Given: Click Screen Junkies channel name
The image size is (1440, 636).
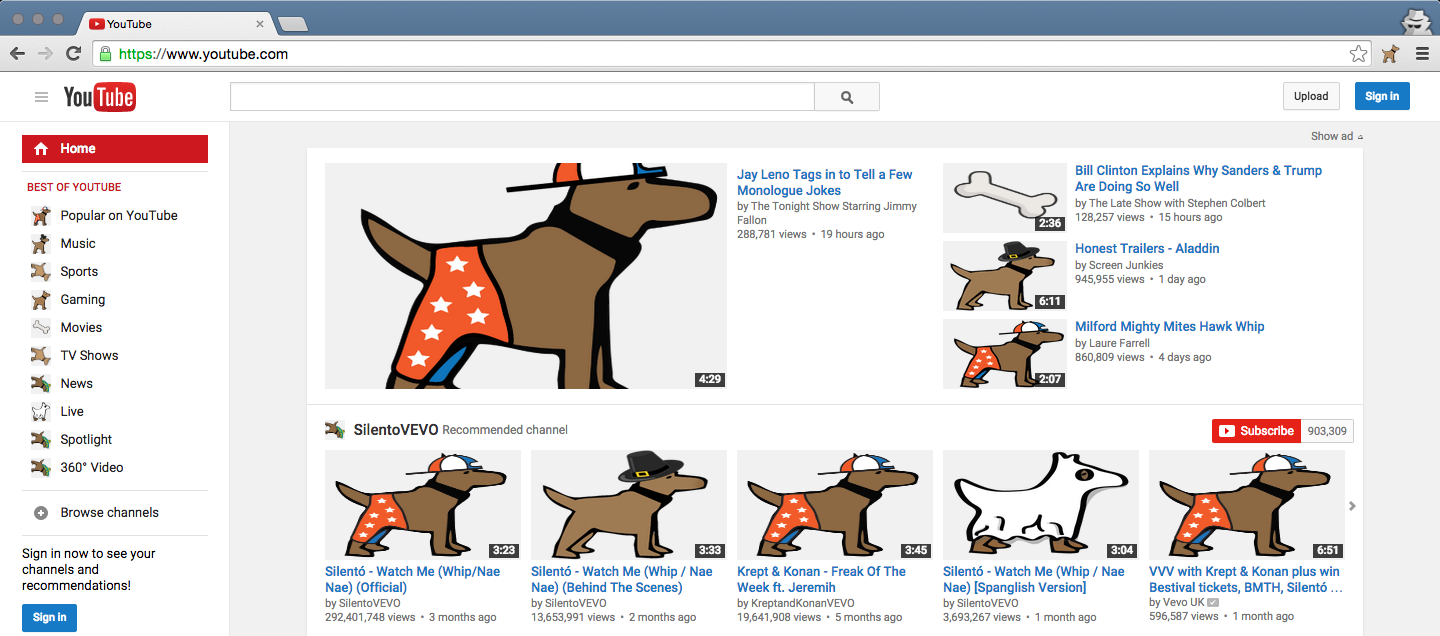Looking at the screenshot, I should [x=1126, y=265].
